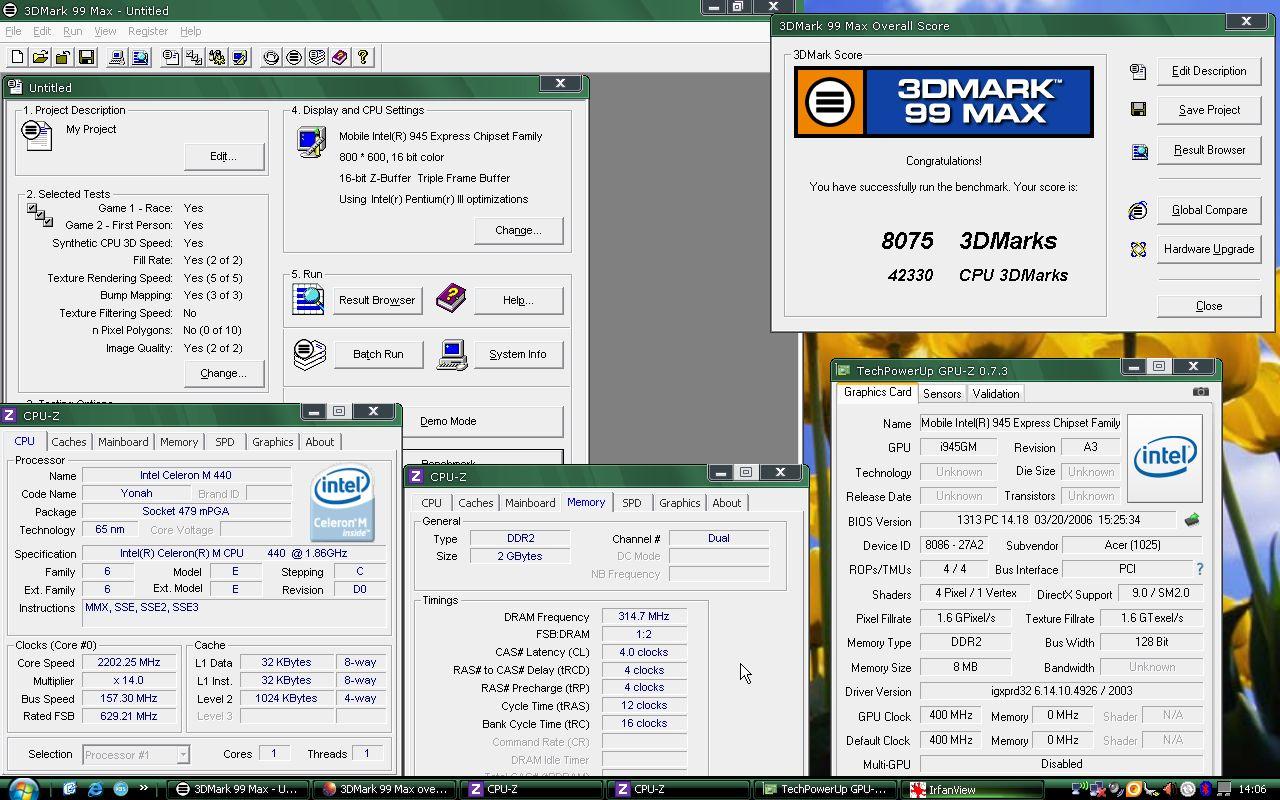Click the Display and CPU Settings monitor icon
1280x800 pixels.
point(311,142)
